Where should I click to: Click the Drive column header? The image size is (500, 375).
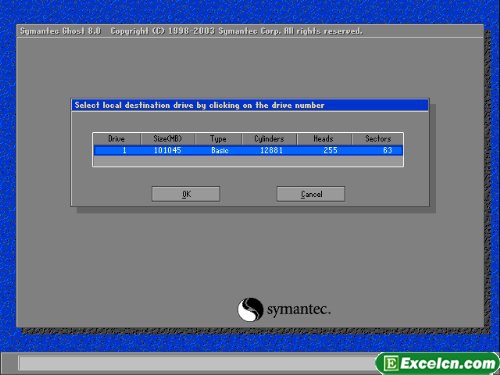pyautogui.click(x=117, y=139)
